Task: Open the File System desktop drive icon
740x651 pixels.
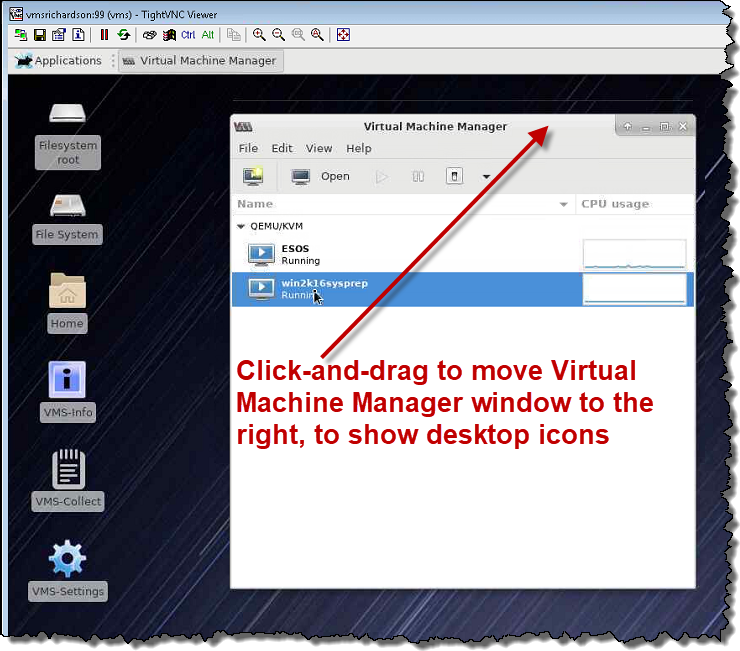Action: [x=67, y=218]
